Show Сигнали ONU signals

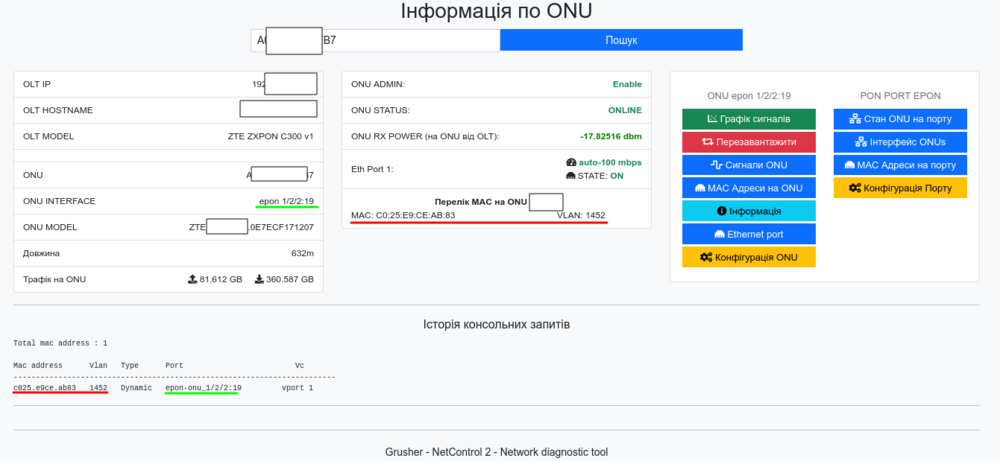[x=748, y=165]
